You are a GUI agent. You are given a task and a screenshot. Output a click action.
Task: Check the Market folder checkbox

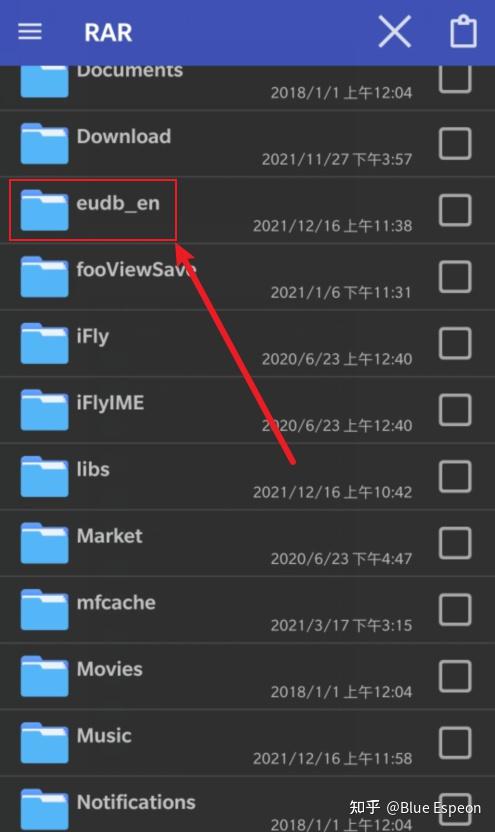click(x=455, y=543)
